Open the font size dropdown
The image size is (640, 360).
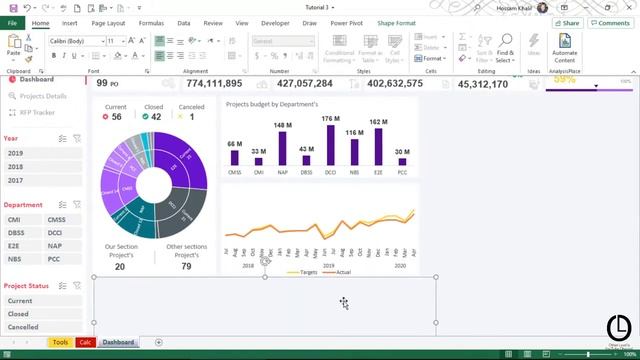click(122, 41)
